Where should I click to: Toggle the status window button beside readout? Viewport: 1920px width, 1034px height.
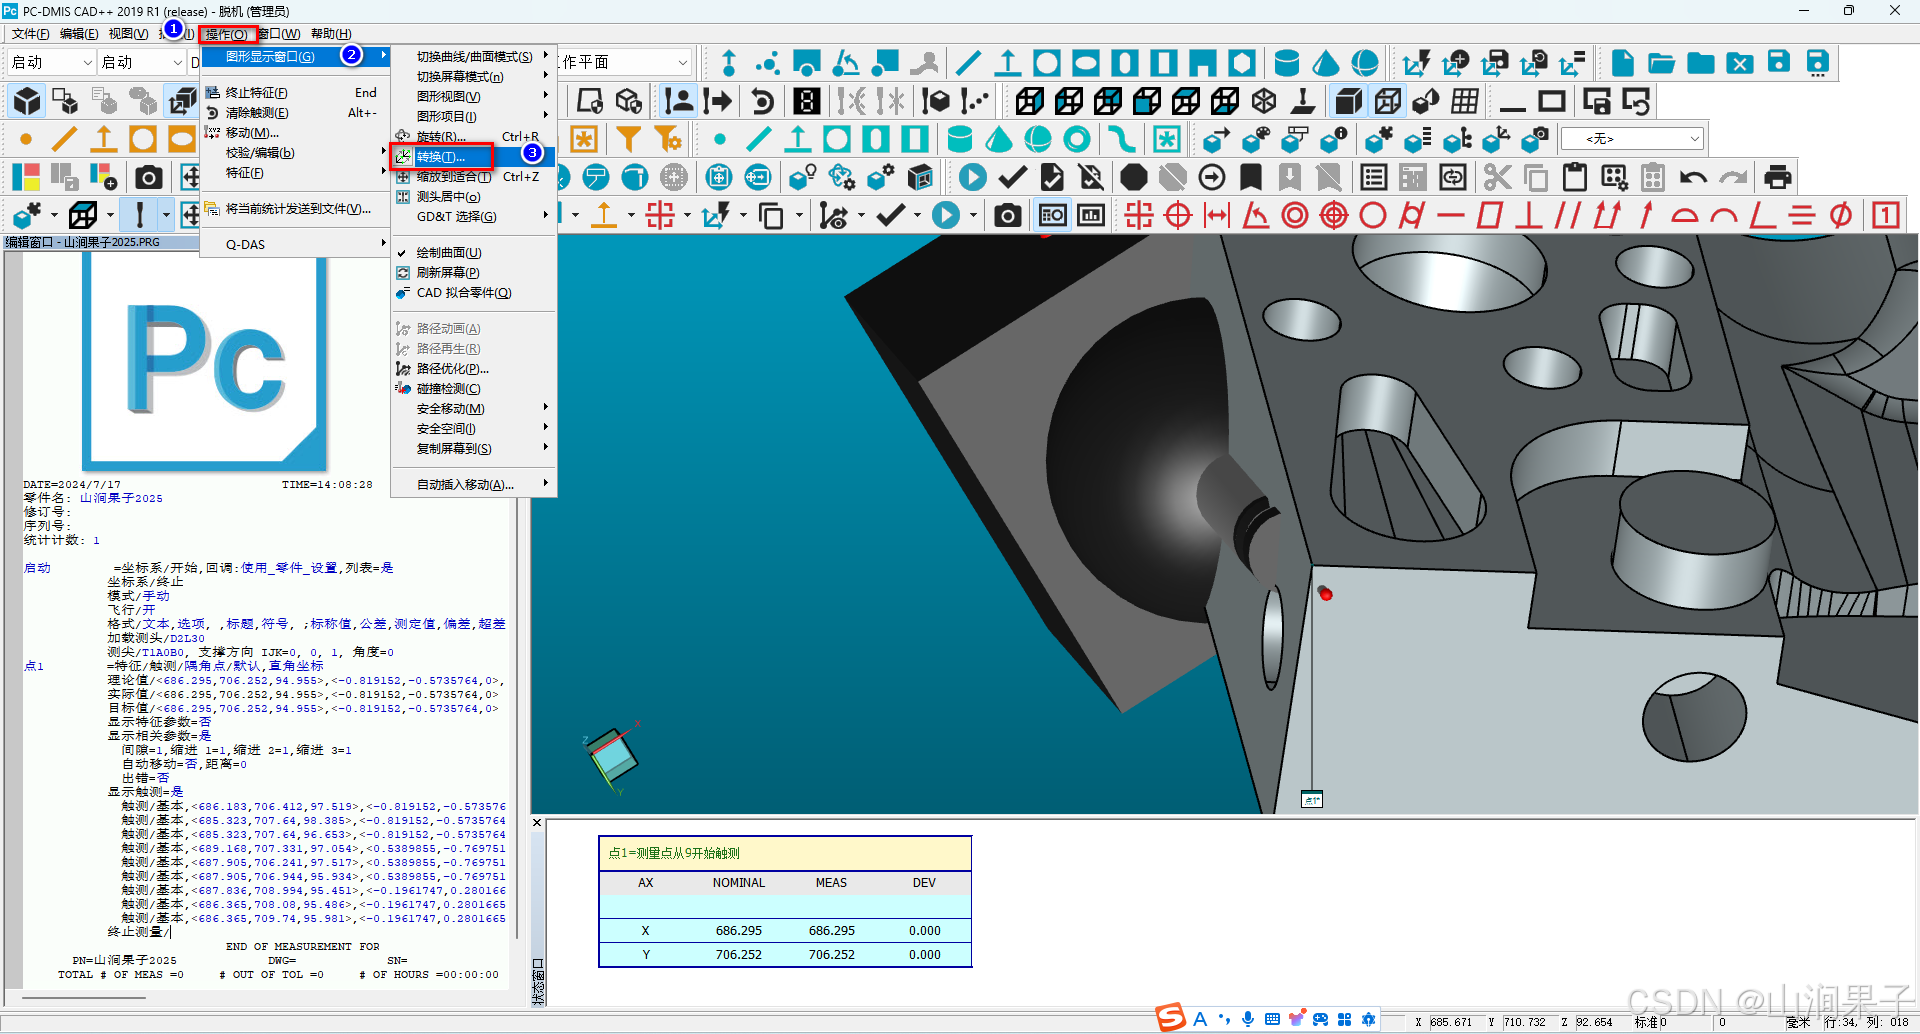coord(1091,215)
